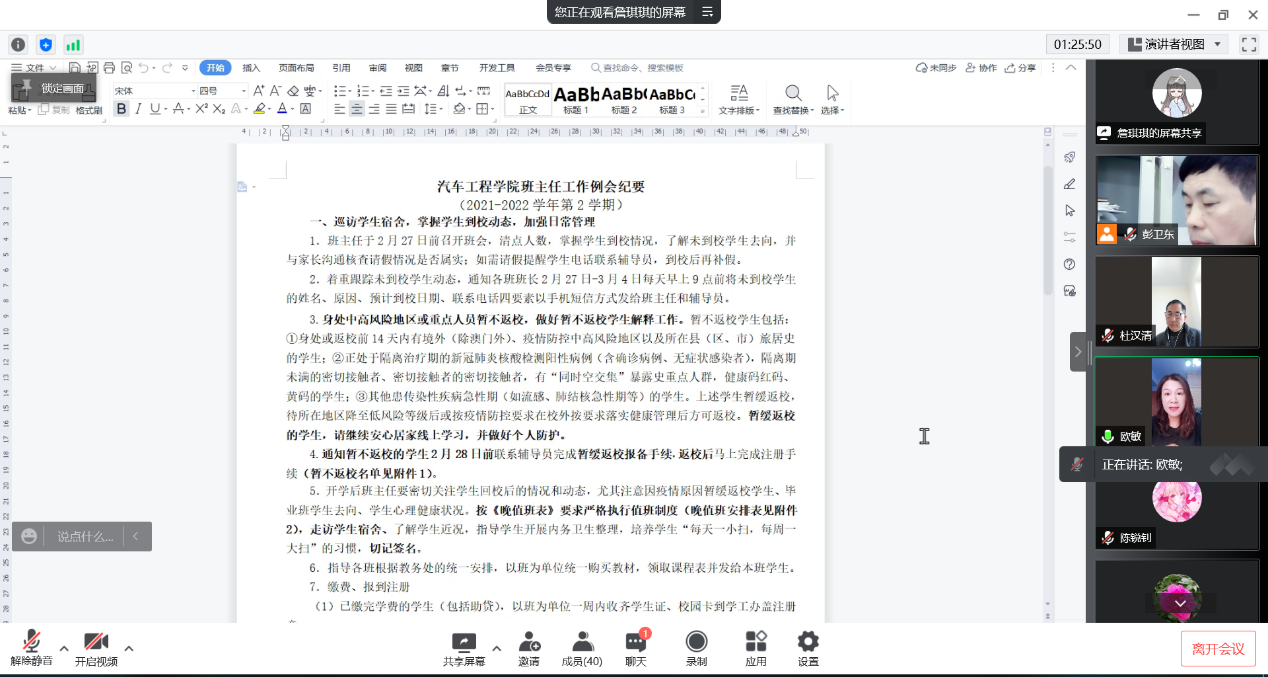Expand audio options arrow beside microphone
Image resolution: width=1268 pixels, height=677 pixels.
point(64,648)
